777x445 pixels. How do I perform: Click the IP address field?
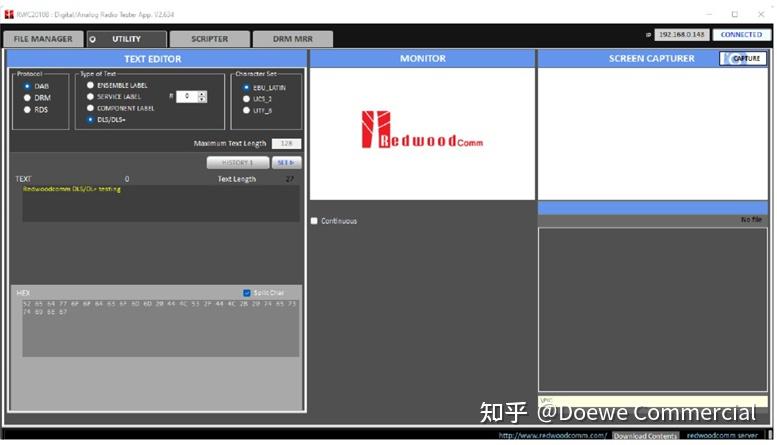(681, 35)
